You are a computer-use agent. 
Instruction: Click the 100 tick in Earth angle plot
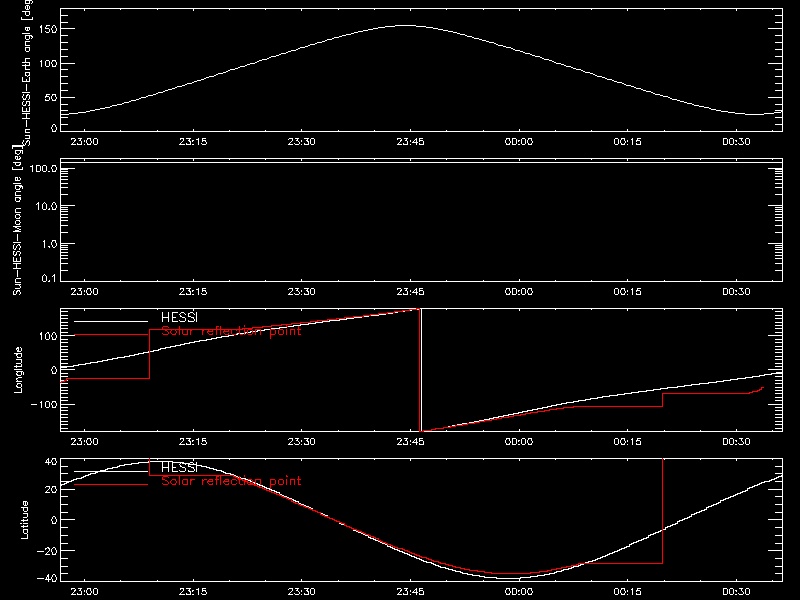(48, 63)
